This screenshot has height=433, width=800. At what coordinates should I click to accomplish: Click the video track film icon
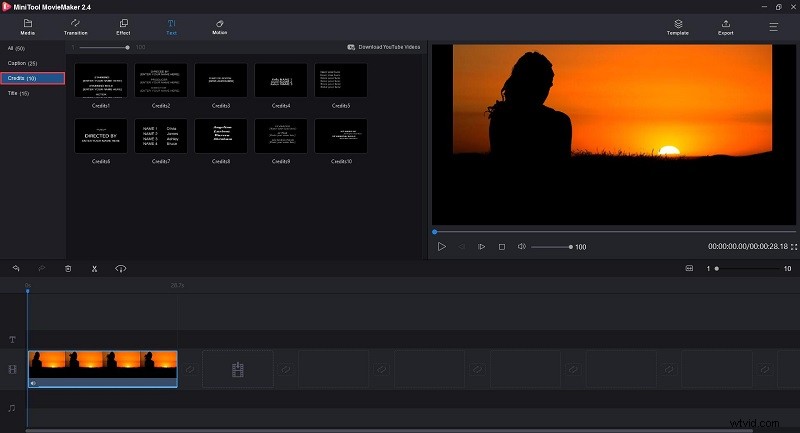point(12,369)
